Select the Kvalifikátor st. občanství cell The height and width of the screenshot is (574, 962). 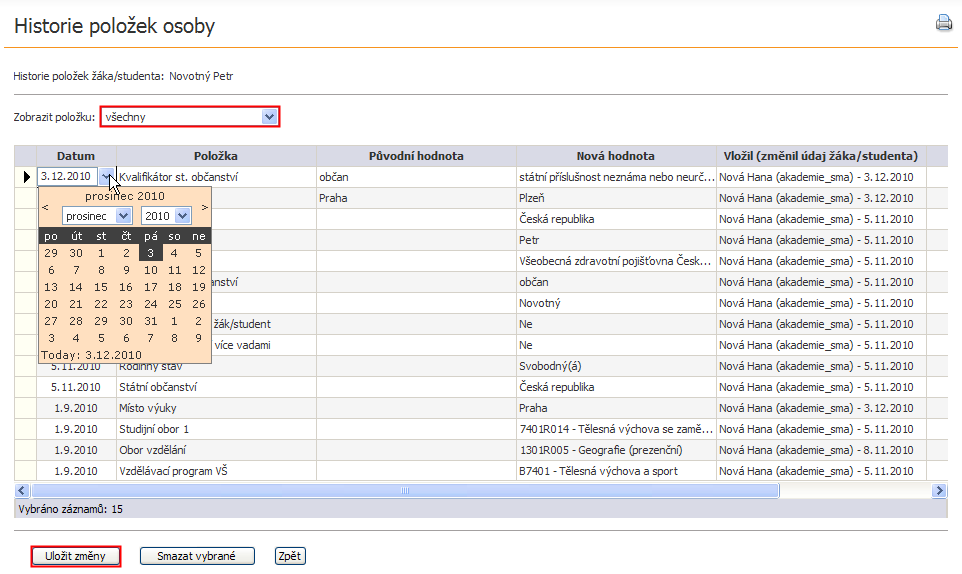(216, 177)
